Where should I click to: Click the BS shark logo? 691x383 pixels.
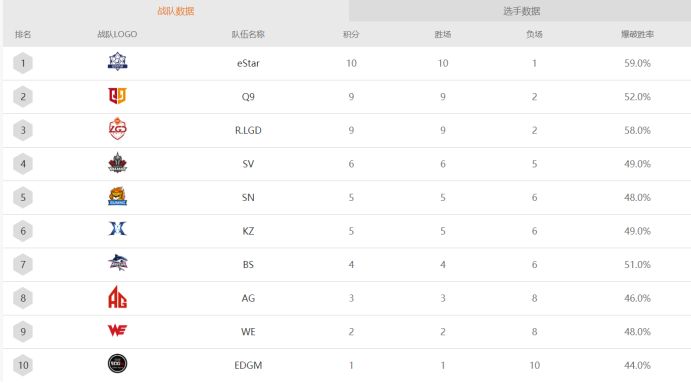118,263
